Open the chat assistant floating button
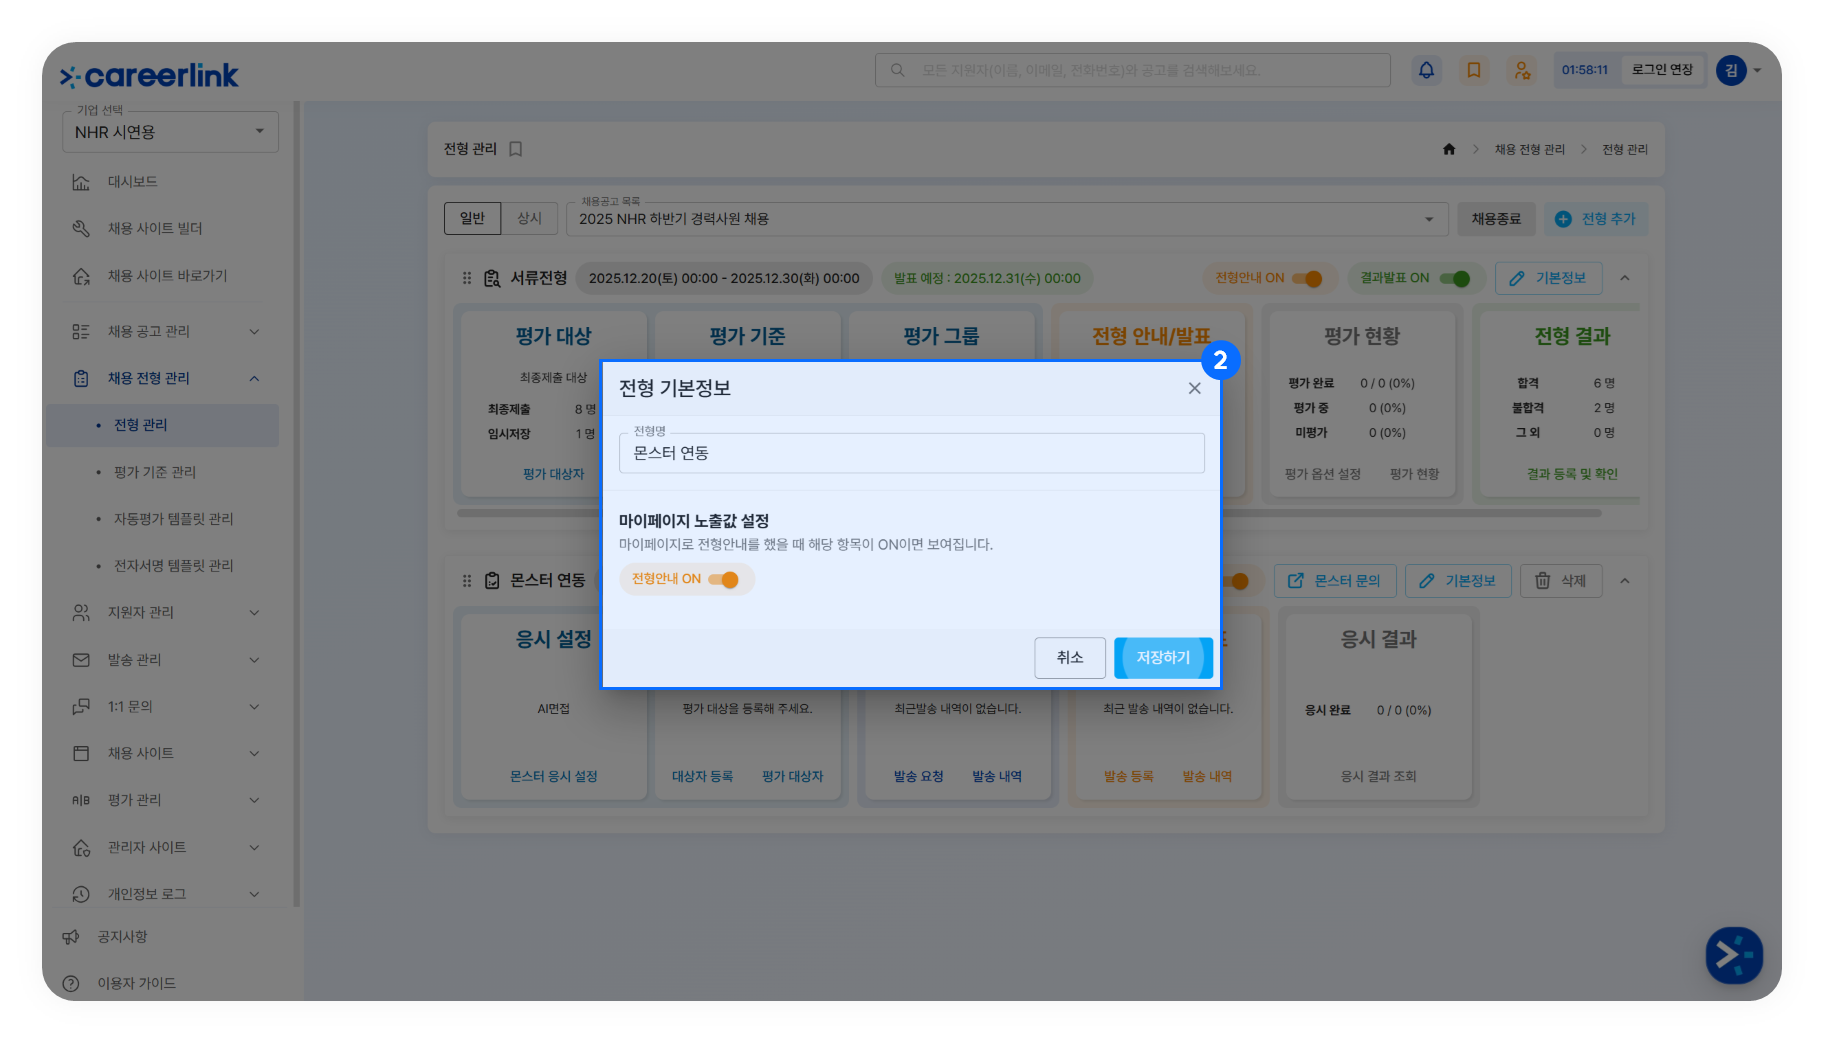The image size is (1824, 1043). coord(1734,956)
